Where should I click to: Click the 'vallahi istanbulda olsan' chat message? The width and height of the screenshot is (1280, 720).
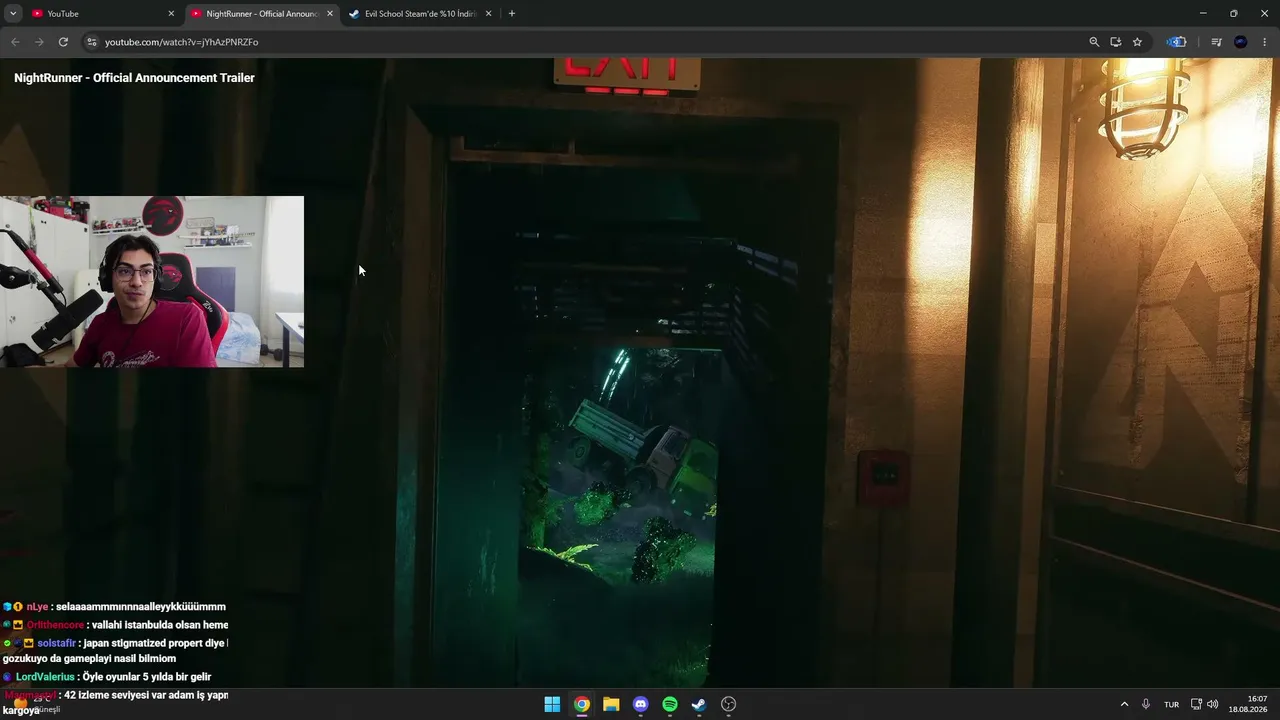click(x=115, y=625)
